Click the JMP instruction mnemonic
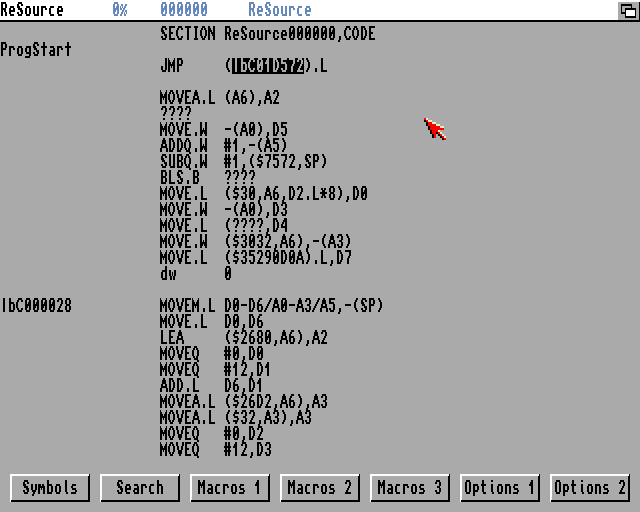 click(x=172, y=66)
